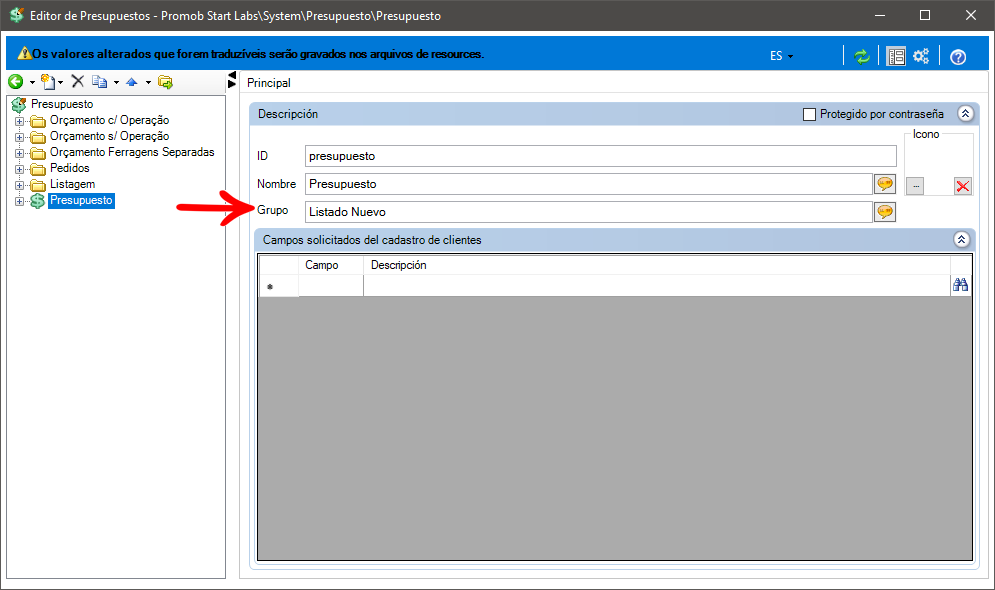Minimize the Editor de Presupuestos window
This screenshot has width=995, height=590.
[x=880, y=15]
